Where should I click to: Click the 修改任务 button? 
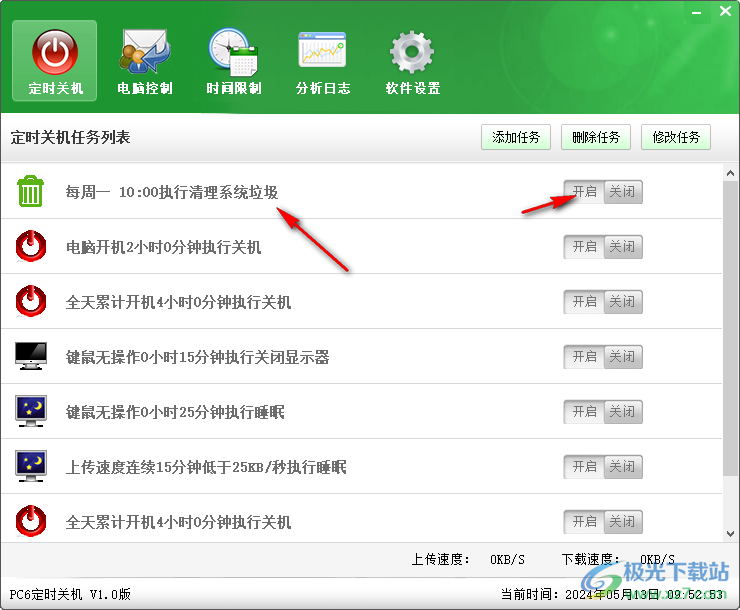click(676, 137)
